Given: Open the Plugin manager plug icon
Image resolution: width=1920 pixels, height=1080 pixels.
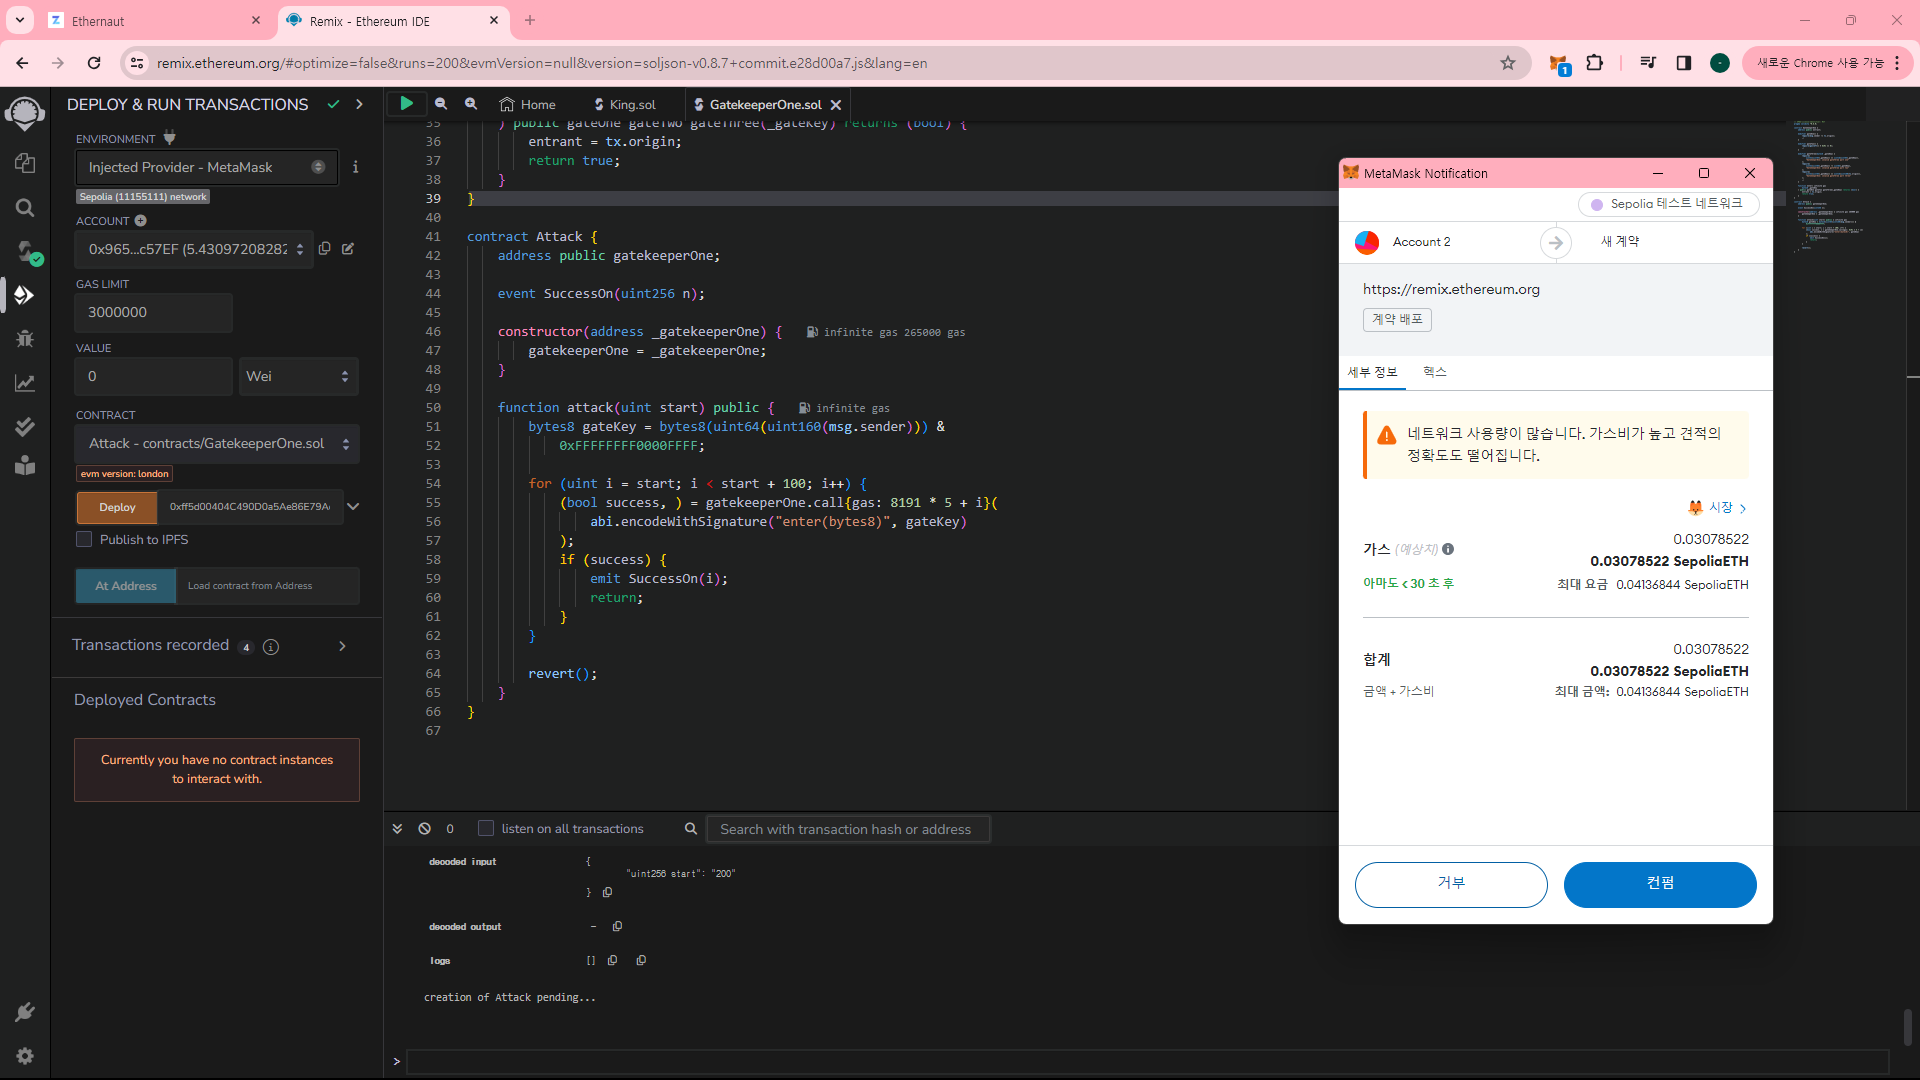Looking at the screenshot, I should tap(25, 1012).
